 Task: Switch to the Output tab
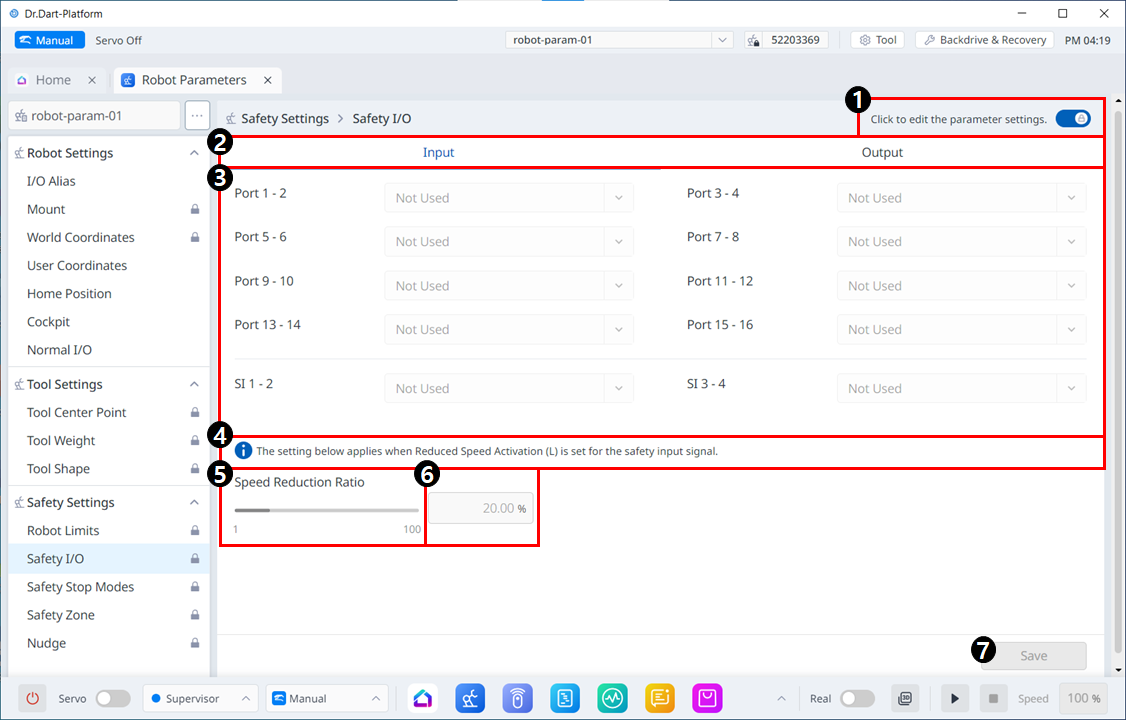pos(882,153)
